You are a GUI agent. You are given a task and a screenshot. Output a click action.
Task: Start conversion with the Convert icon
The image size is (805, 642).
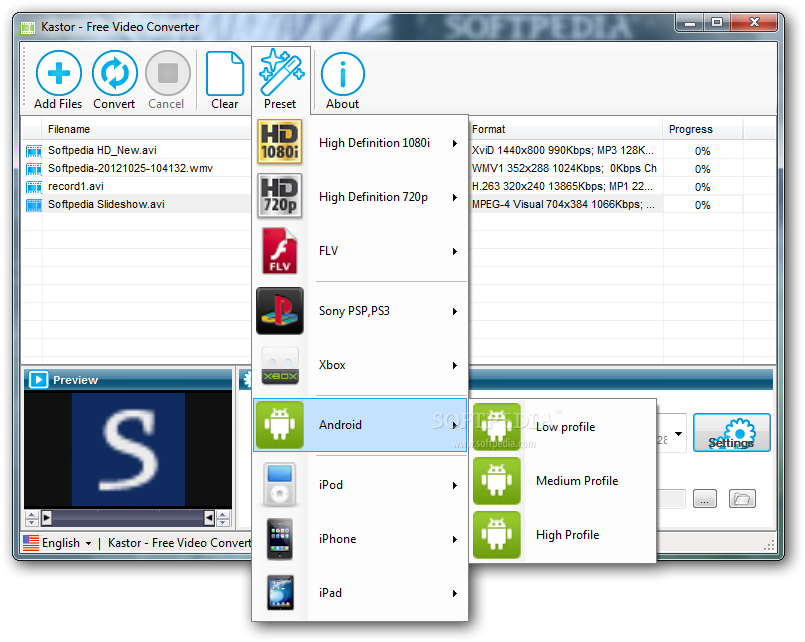point(114,73)
